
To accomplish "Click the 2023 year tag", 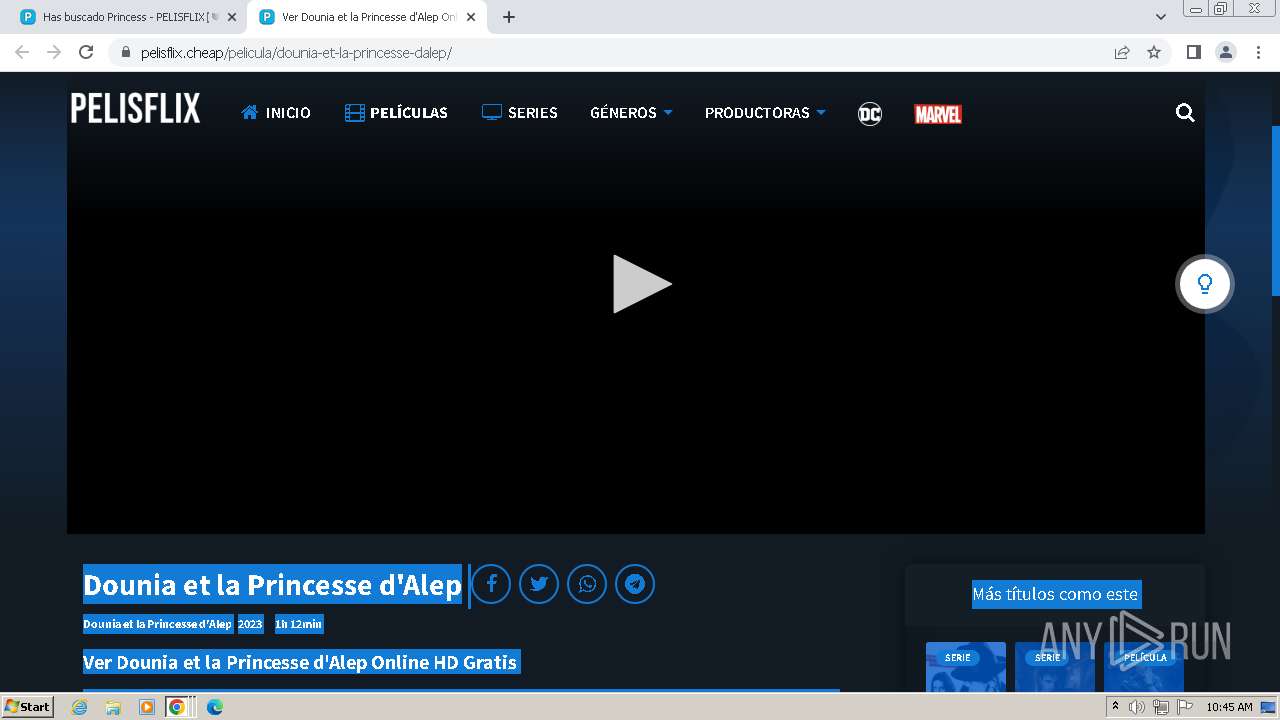I will point(250,624).
